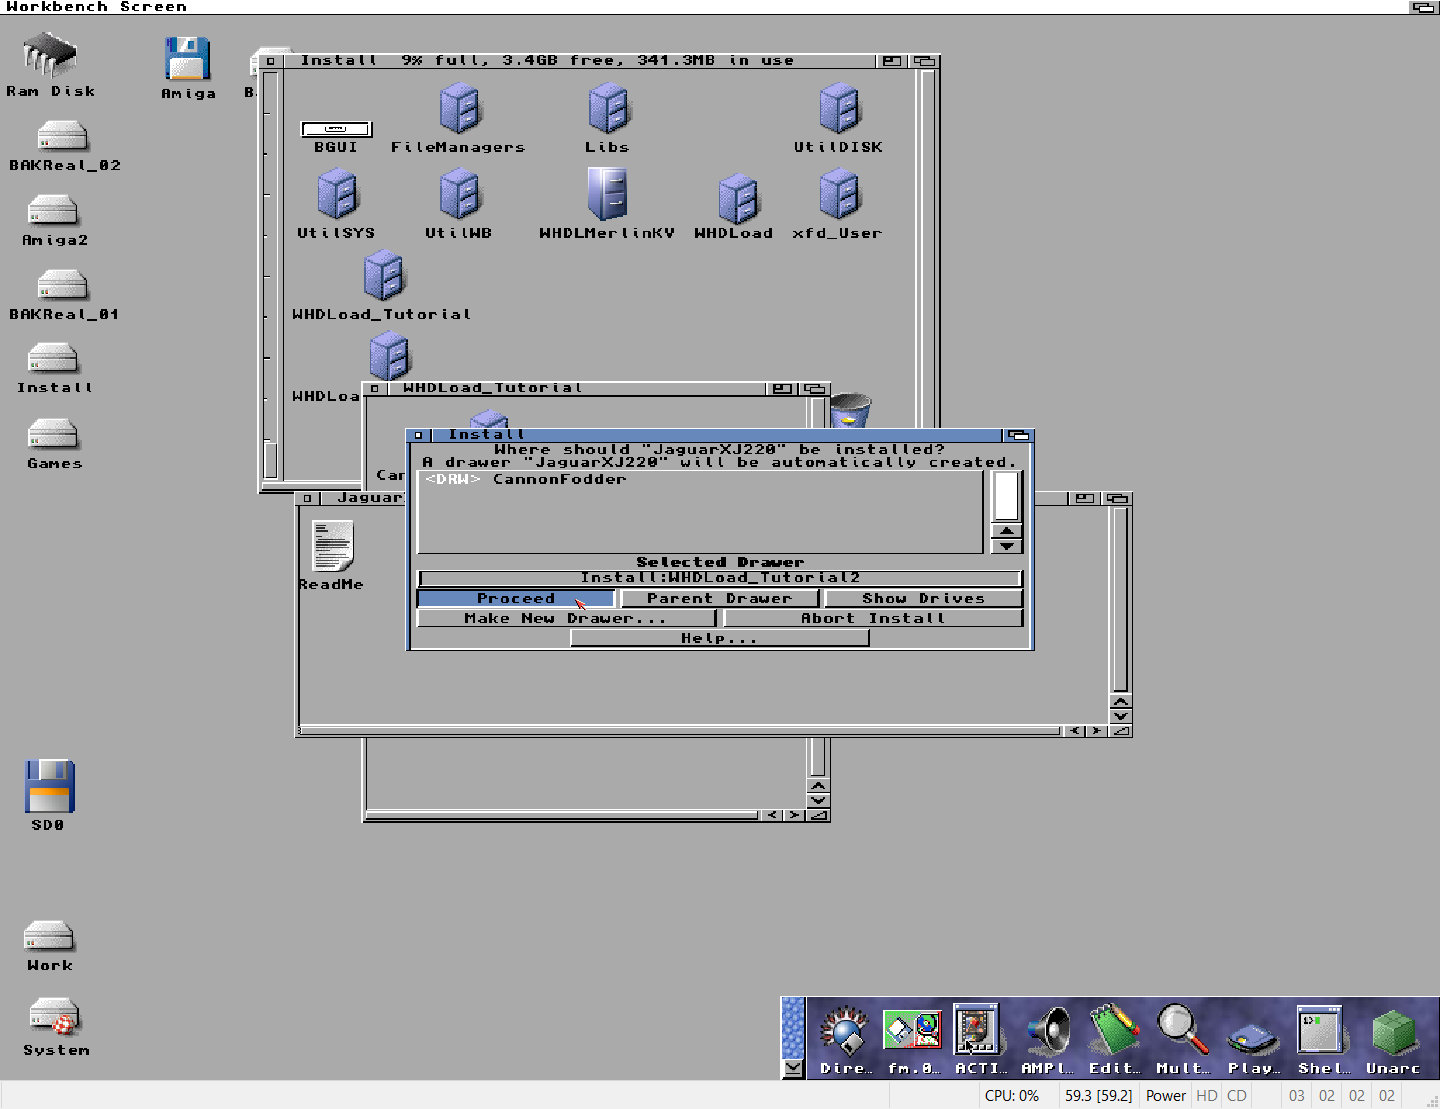The image size is (1440, 1109).
Task: Click the Workbench screen depth gadget
Action: (1424, 7)
